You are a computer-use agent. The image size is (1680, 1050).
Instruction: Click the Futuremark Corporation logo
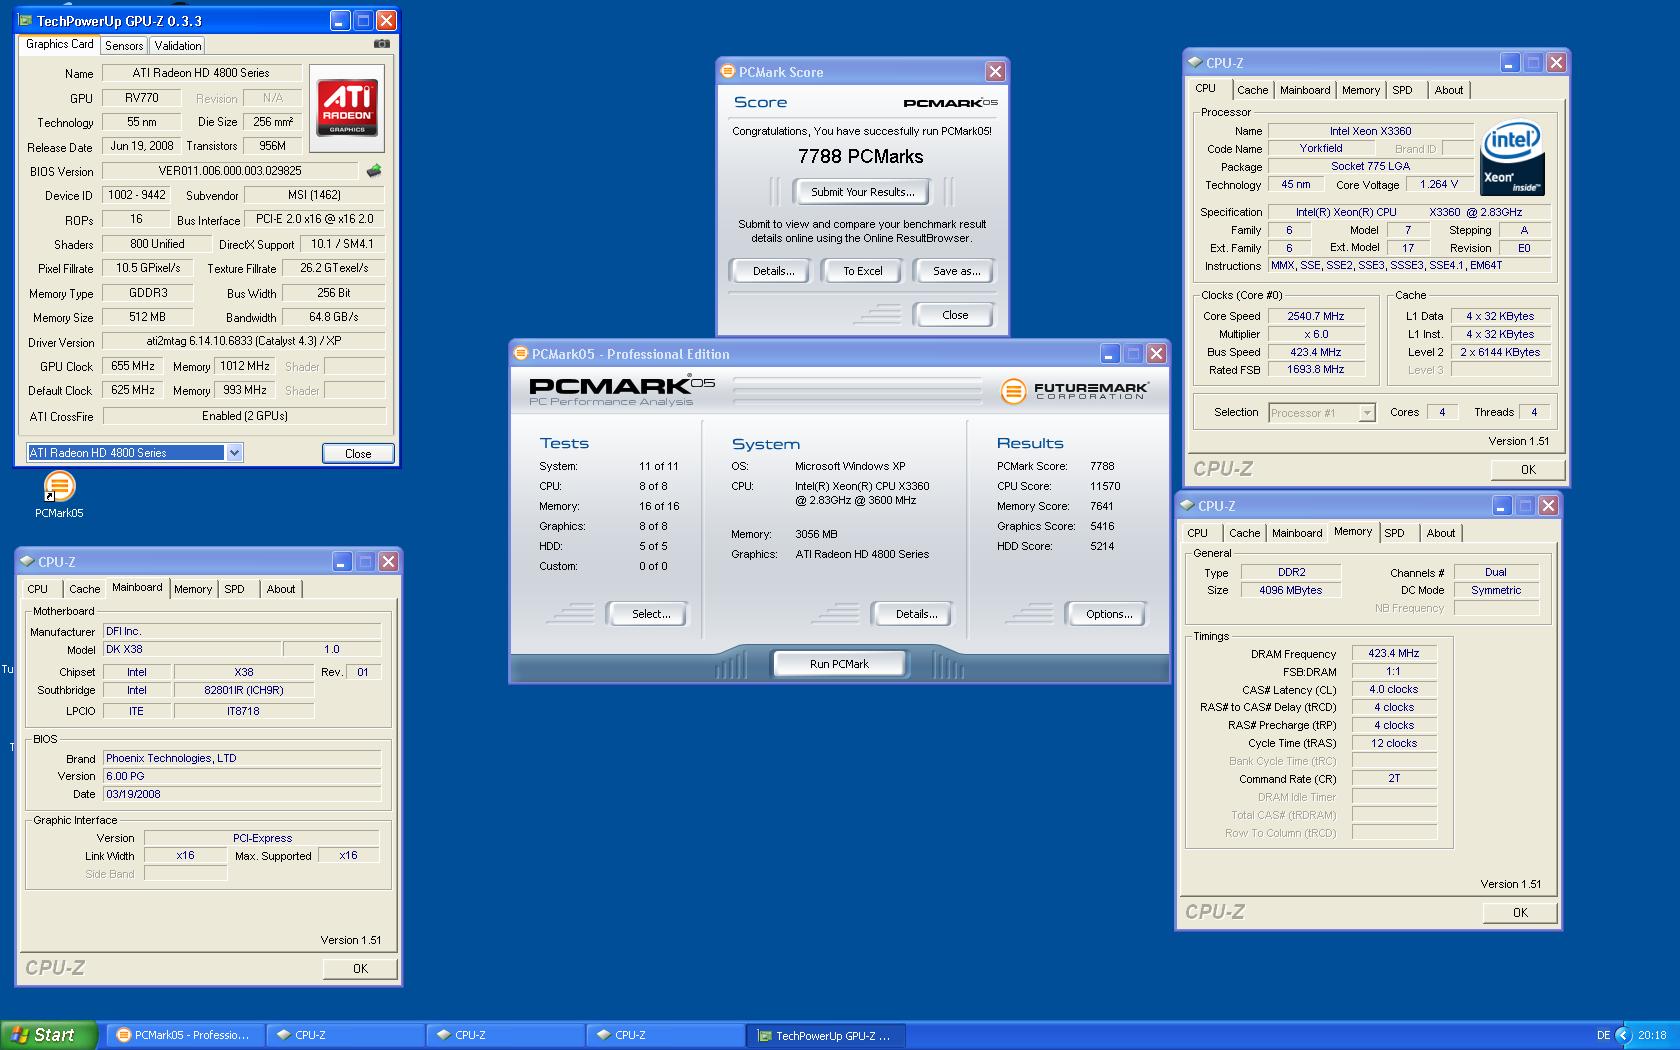(1073, 391)
